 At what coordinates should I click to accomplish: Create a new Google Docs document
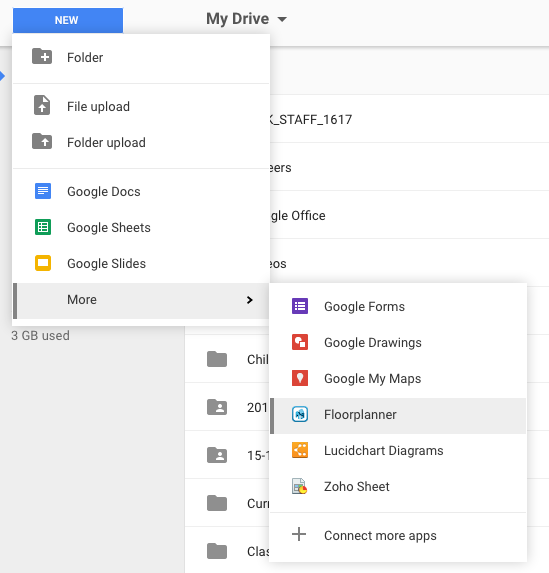[x=141, y=191]
